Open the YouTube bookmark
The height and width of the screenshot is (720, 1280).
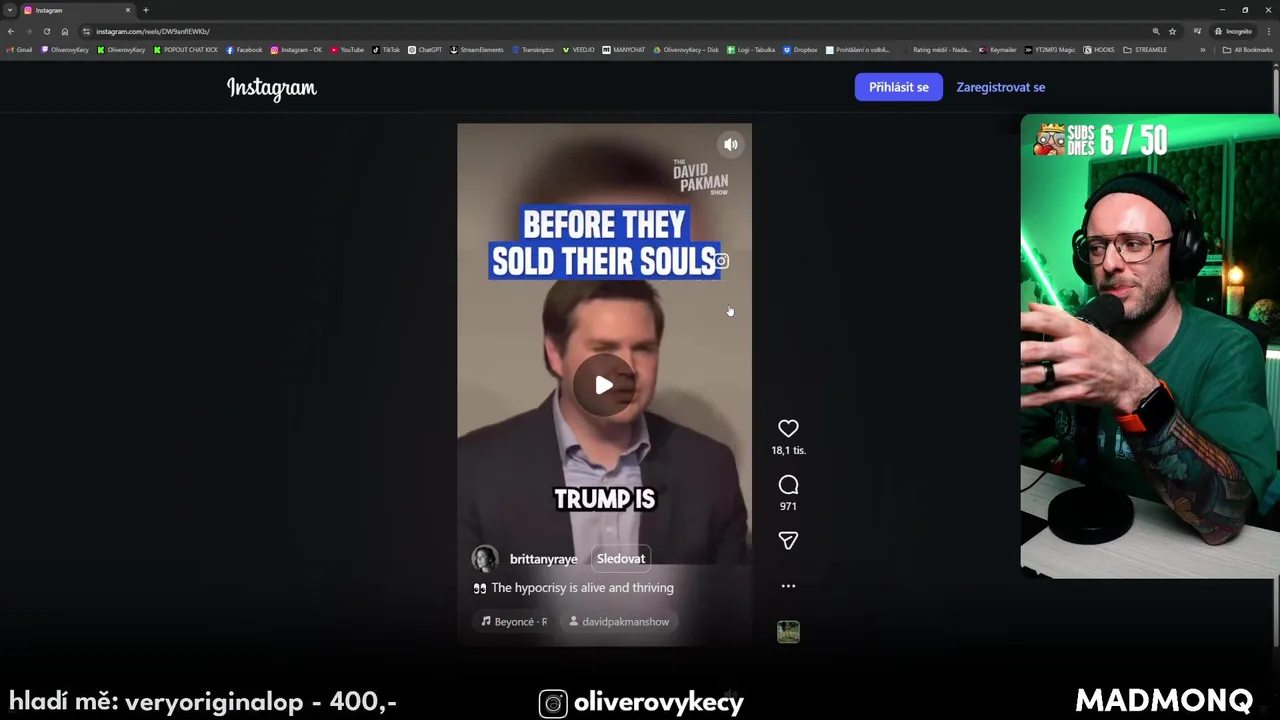pyautogui.click(x=347, y=50)
